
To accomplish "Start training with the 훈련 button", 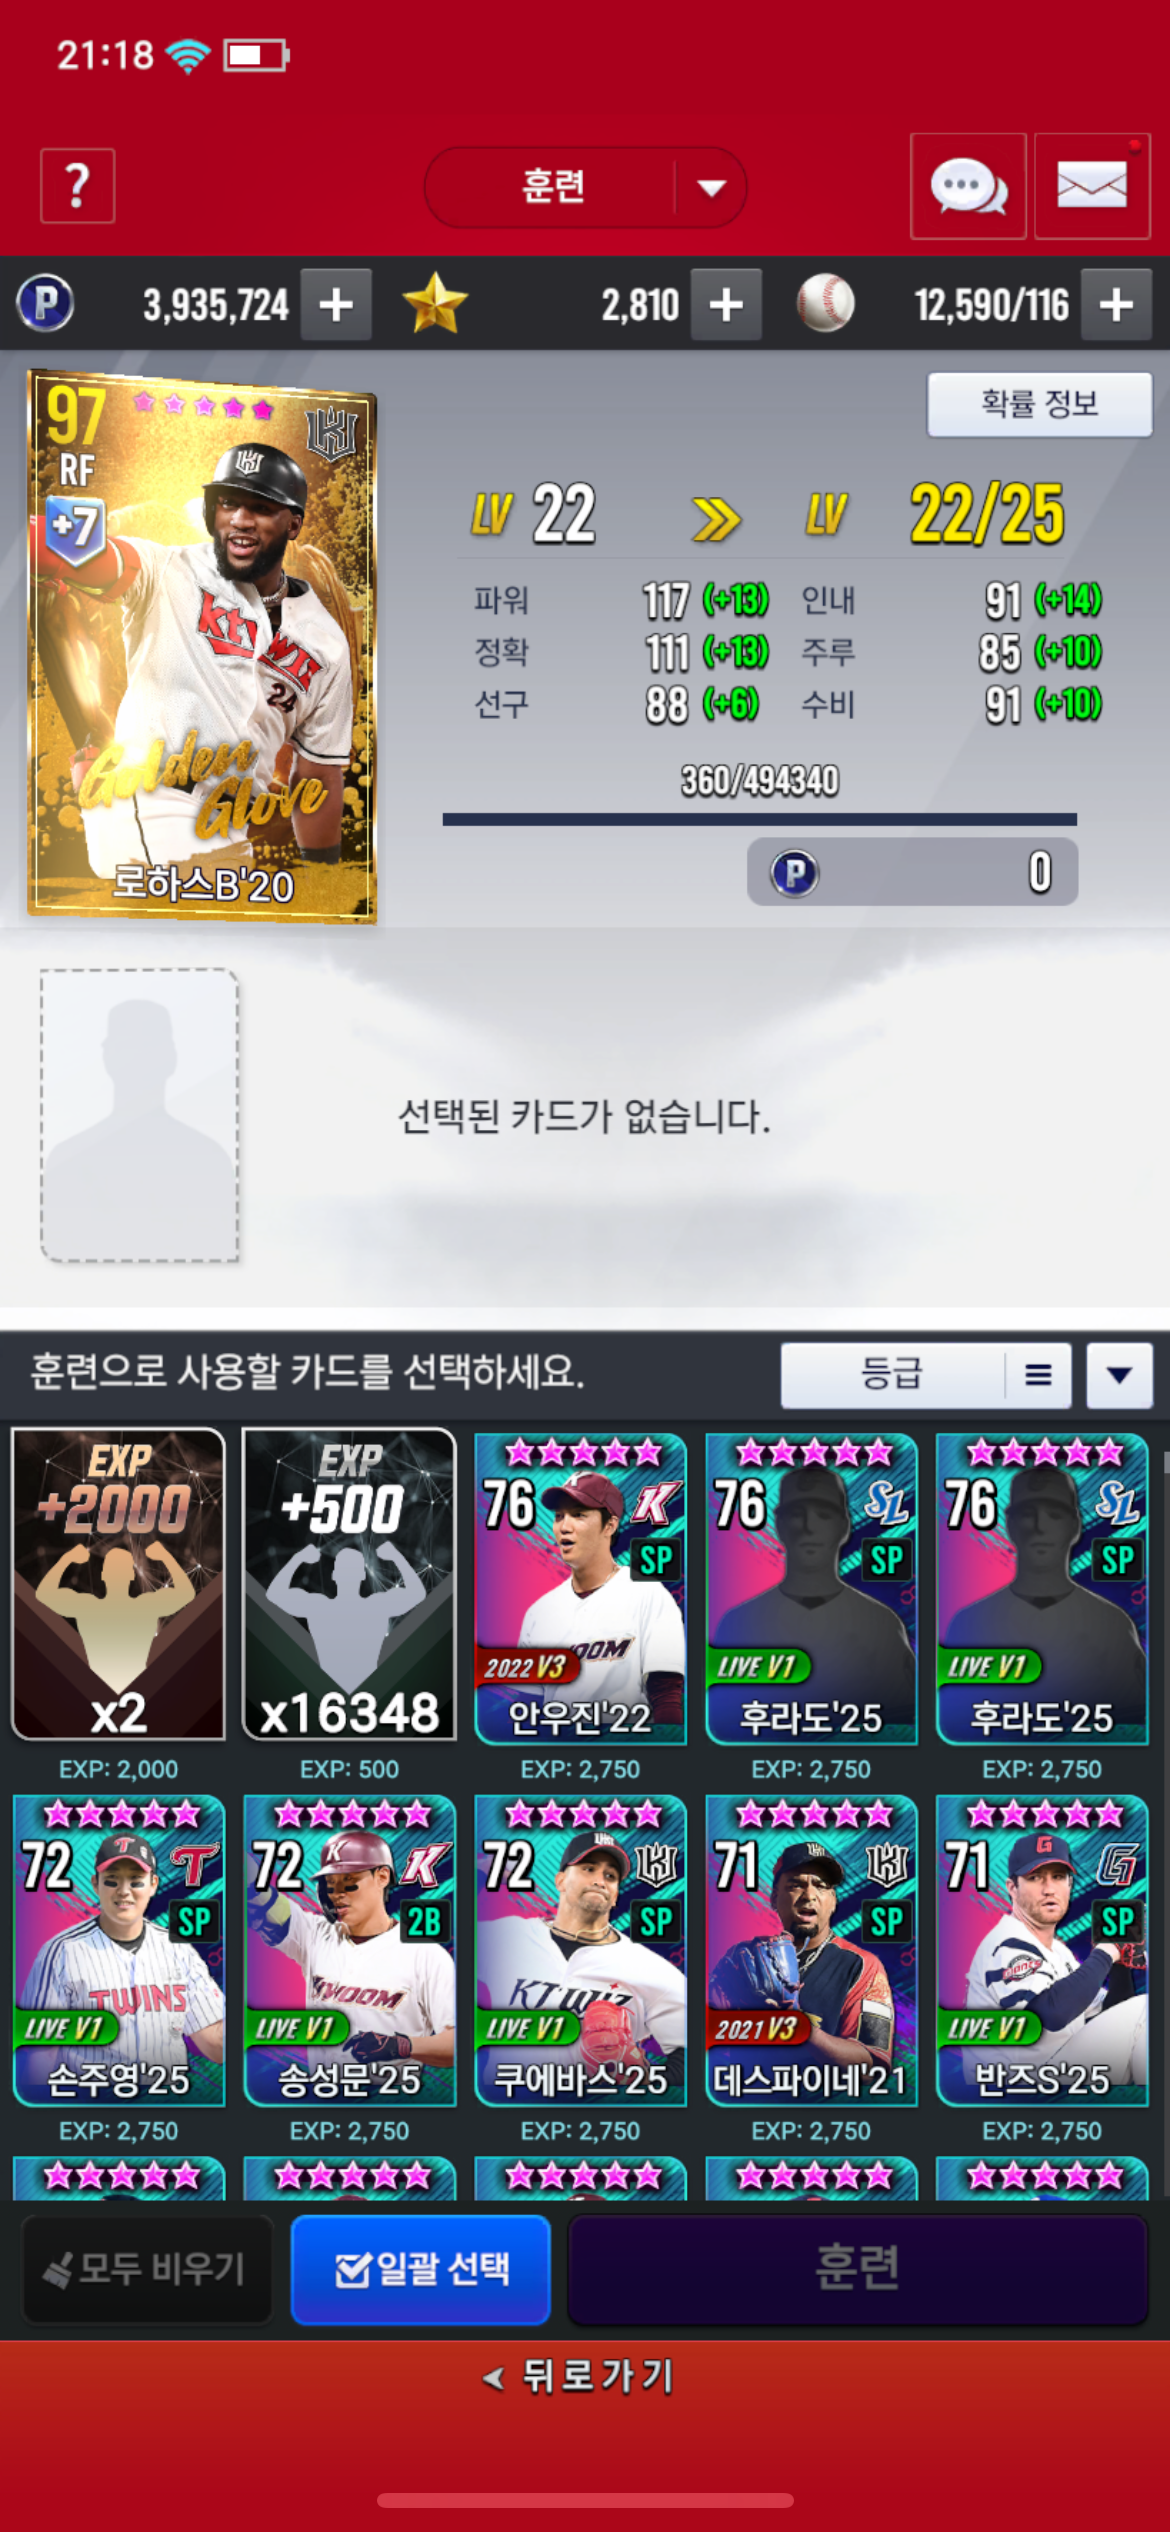I will click(857, 2269).
